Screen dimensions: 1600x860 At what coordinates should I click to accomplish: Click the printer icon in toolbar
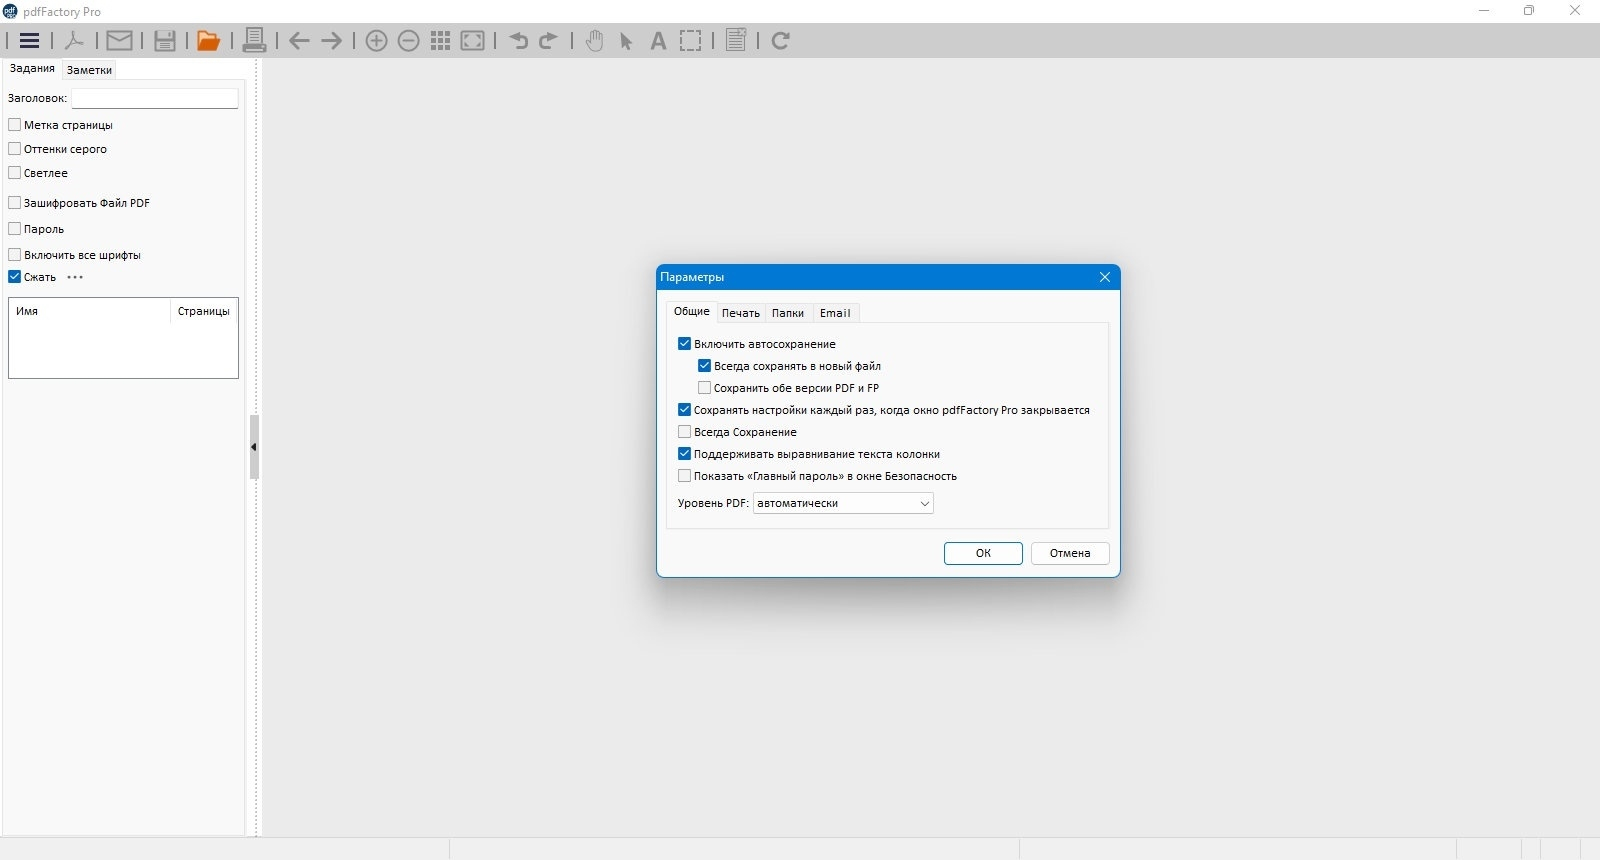pos(254,41)
